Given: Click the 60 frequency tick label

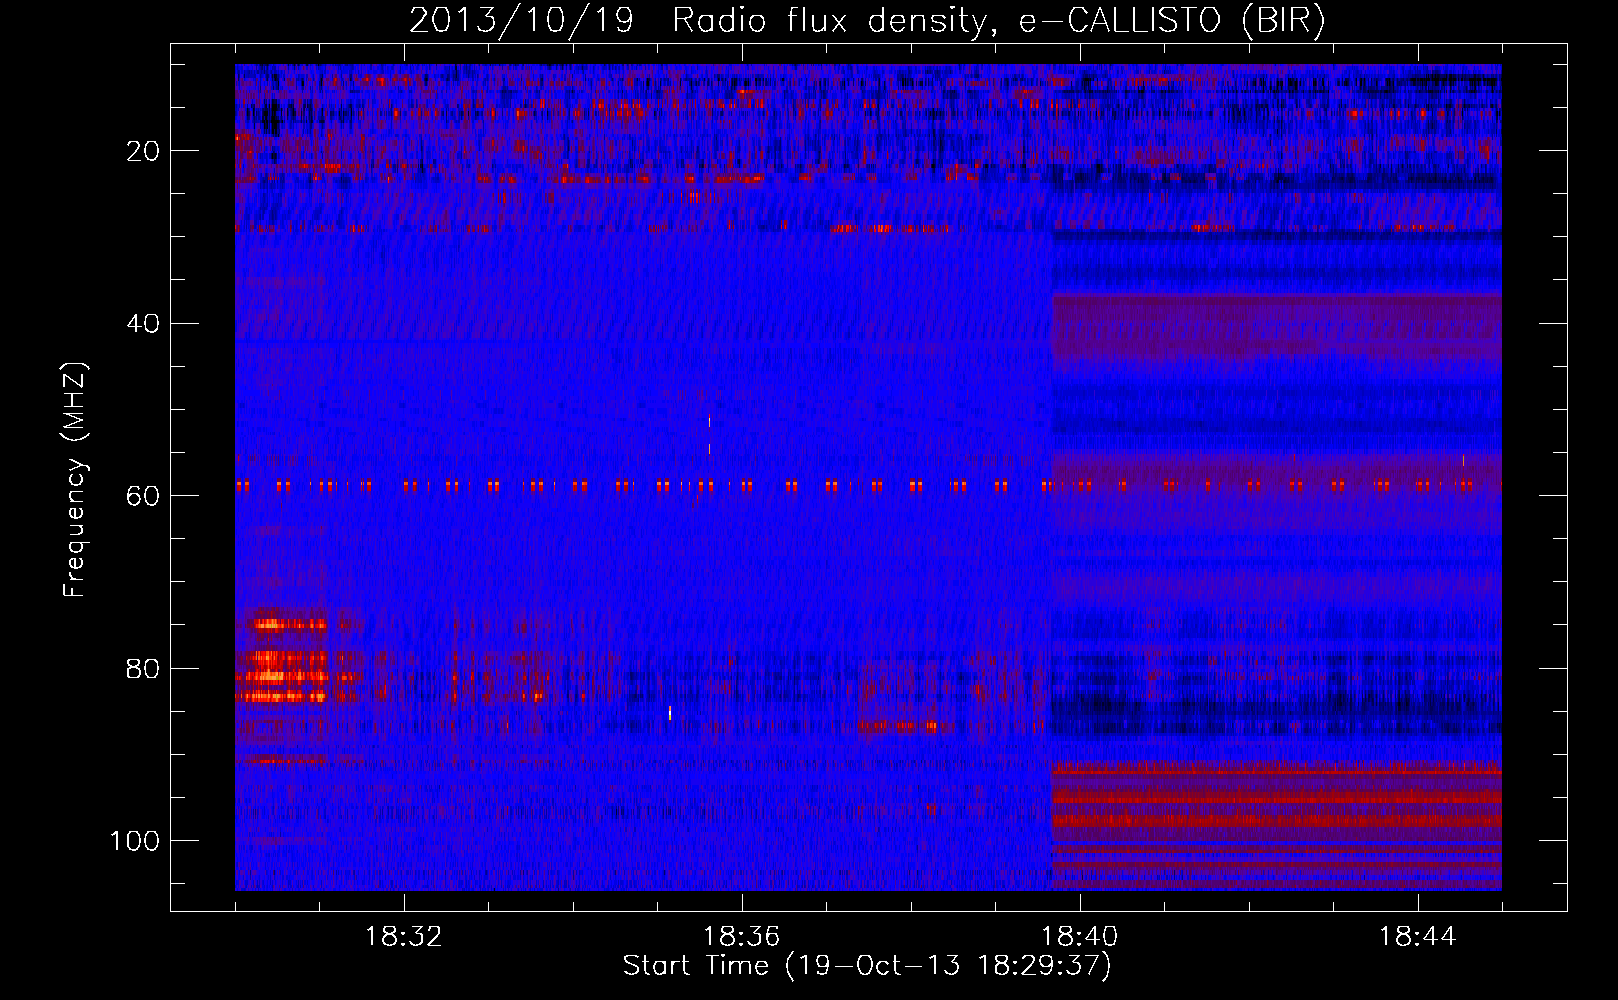Looking at the screenshot, I should pos(143,496).
